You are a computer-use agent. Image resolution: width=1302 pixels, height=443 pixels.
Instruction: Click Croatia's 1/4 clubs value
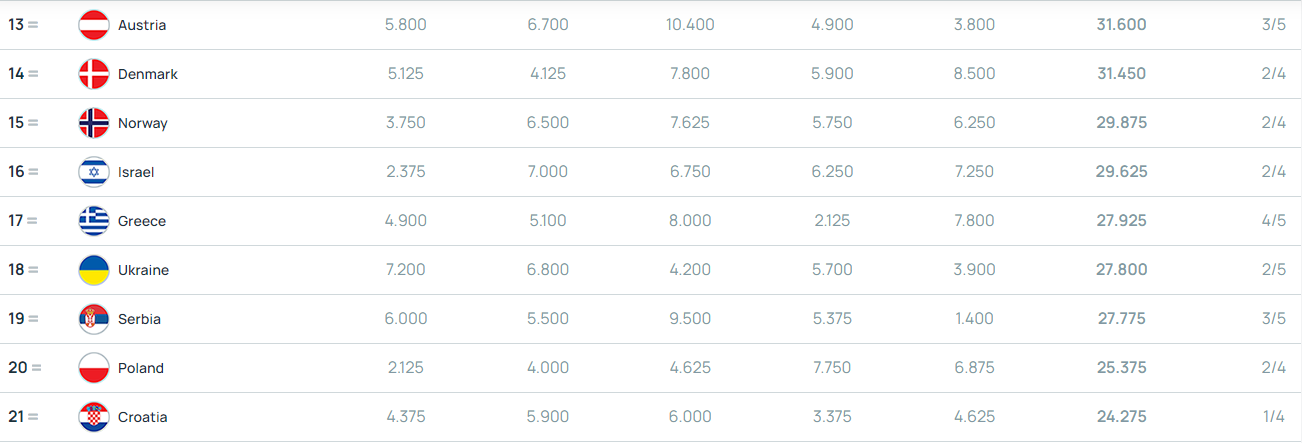coord(1273,417)
